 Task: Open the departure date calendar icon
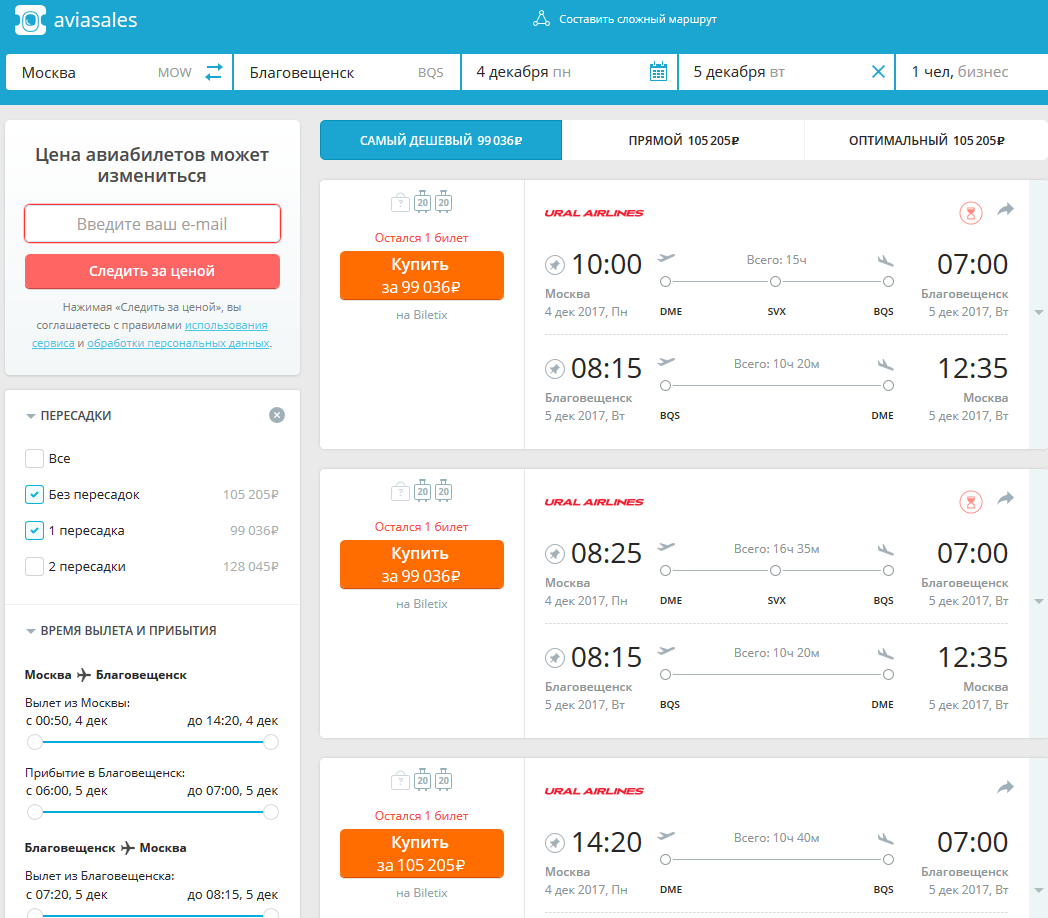pyautogui.click(x=658, y=72)
